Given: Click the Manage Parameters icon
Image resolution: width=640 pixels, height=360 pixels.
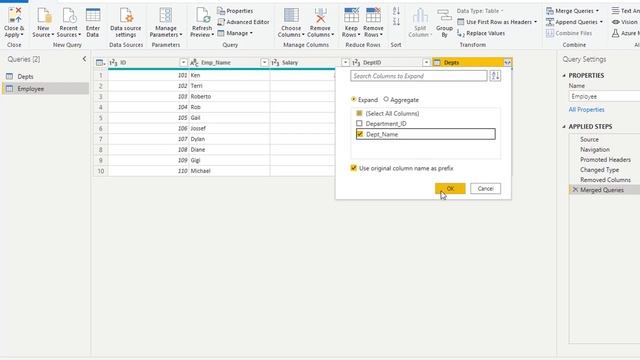Looking at the screenshot, I should 166,16.
